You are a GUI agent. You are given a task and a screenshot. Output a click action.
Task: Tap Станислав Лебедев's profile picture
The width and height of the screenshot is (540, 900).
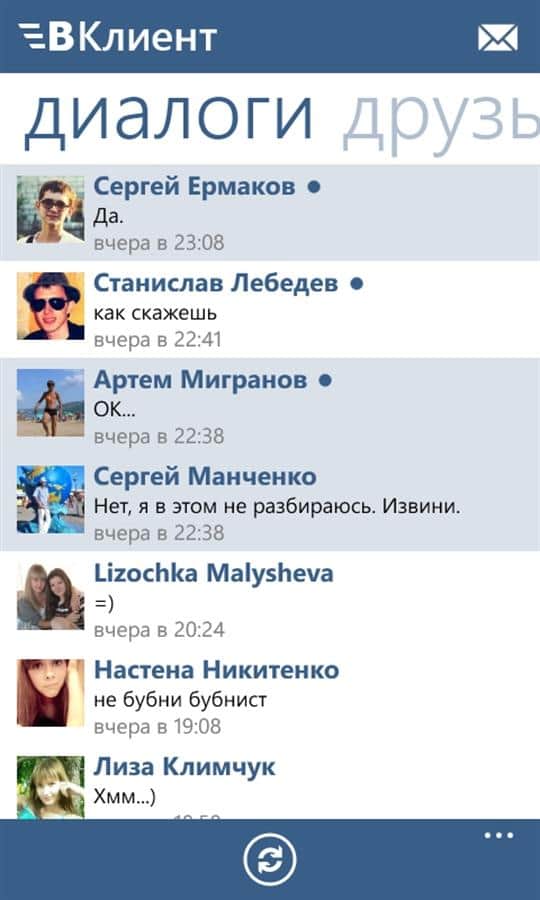point(50,306)
